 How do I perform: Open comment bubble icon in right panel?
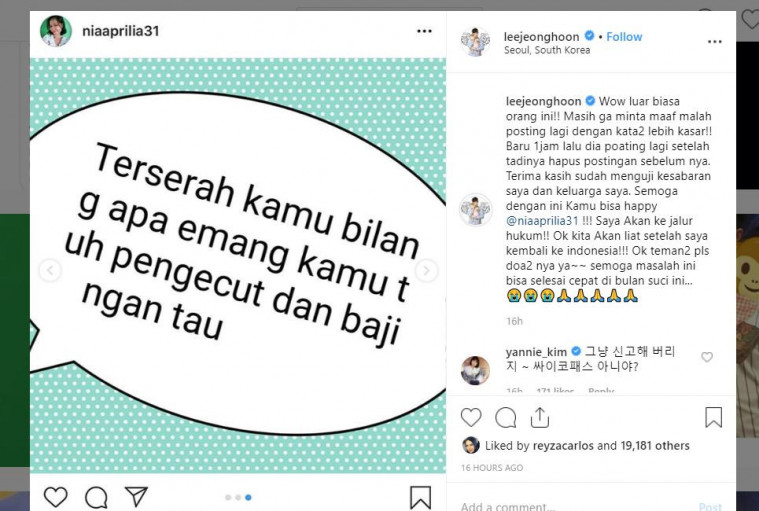(505, 418)
